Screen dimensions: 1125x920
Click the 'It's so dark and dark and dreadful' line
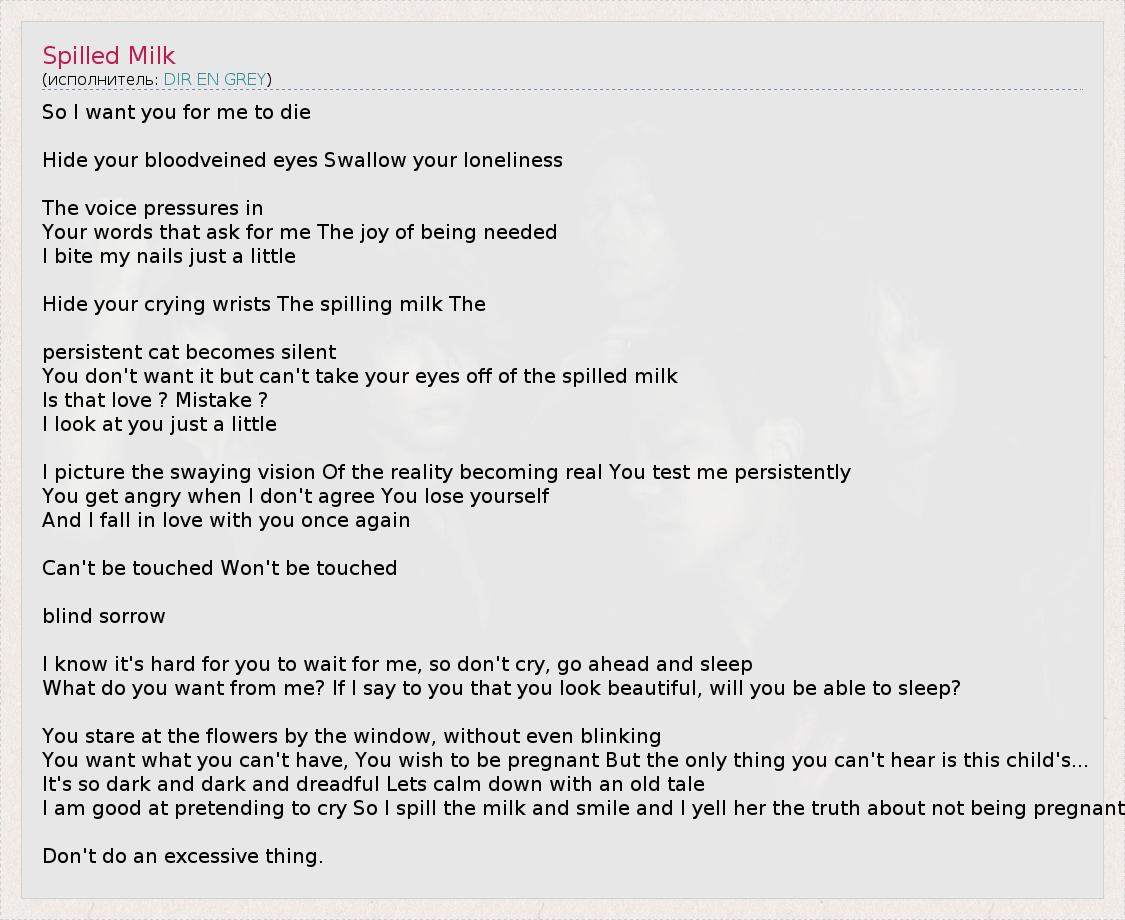[x=373, y=784]
